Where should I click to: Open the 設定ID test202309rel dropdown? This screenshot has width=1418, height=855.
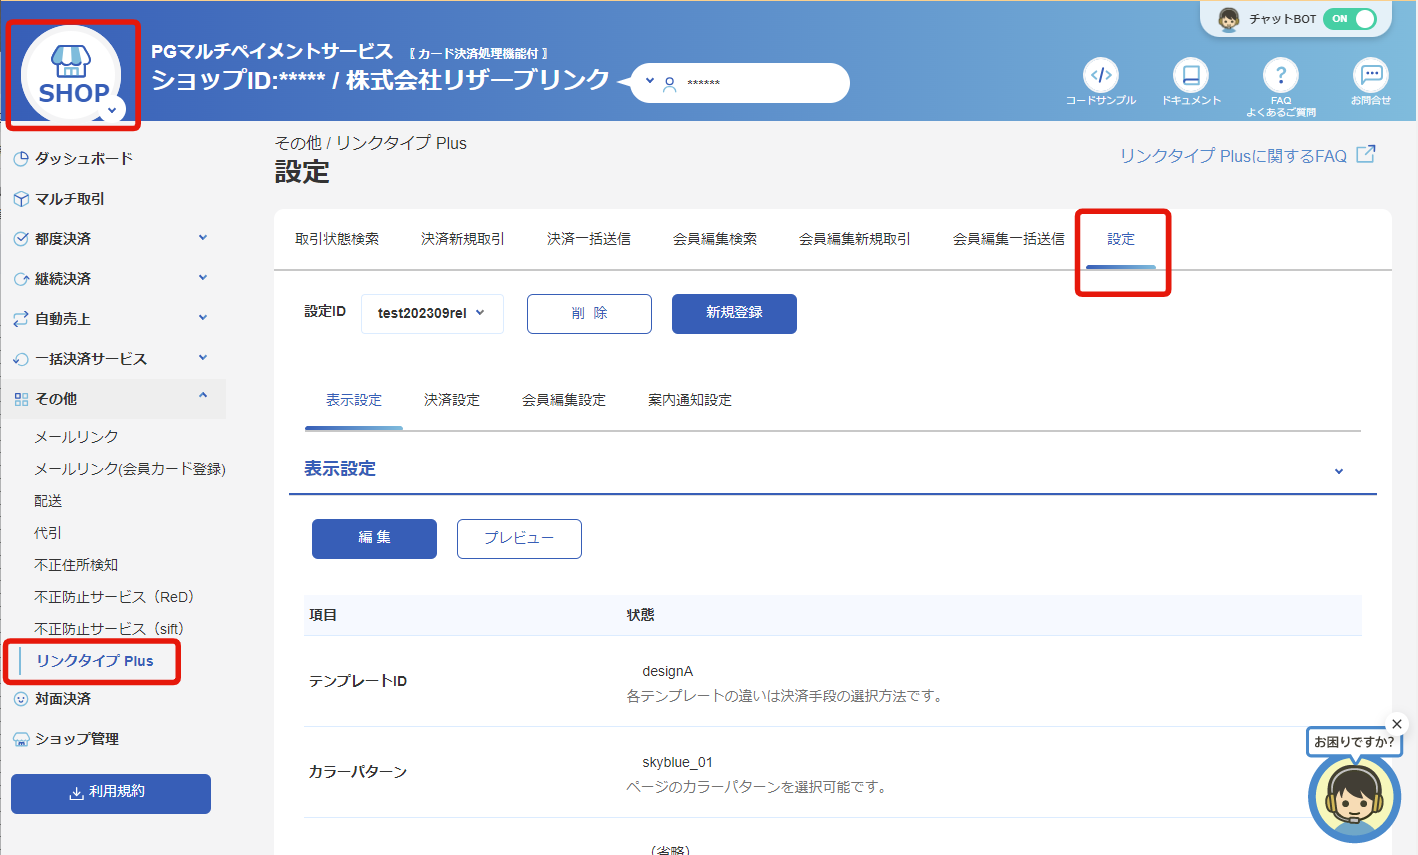(432, 313)
